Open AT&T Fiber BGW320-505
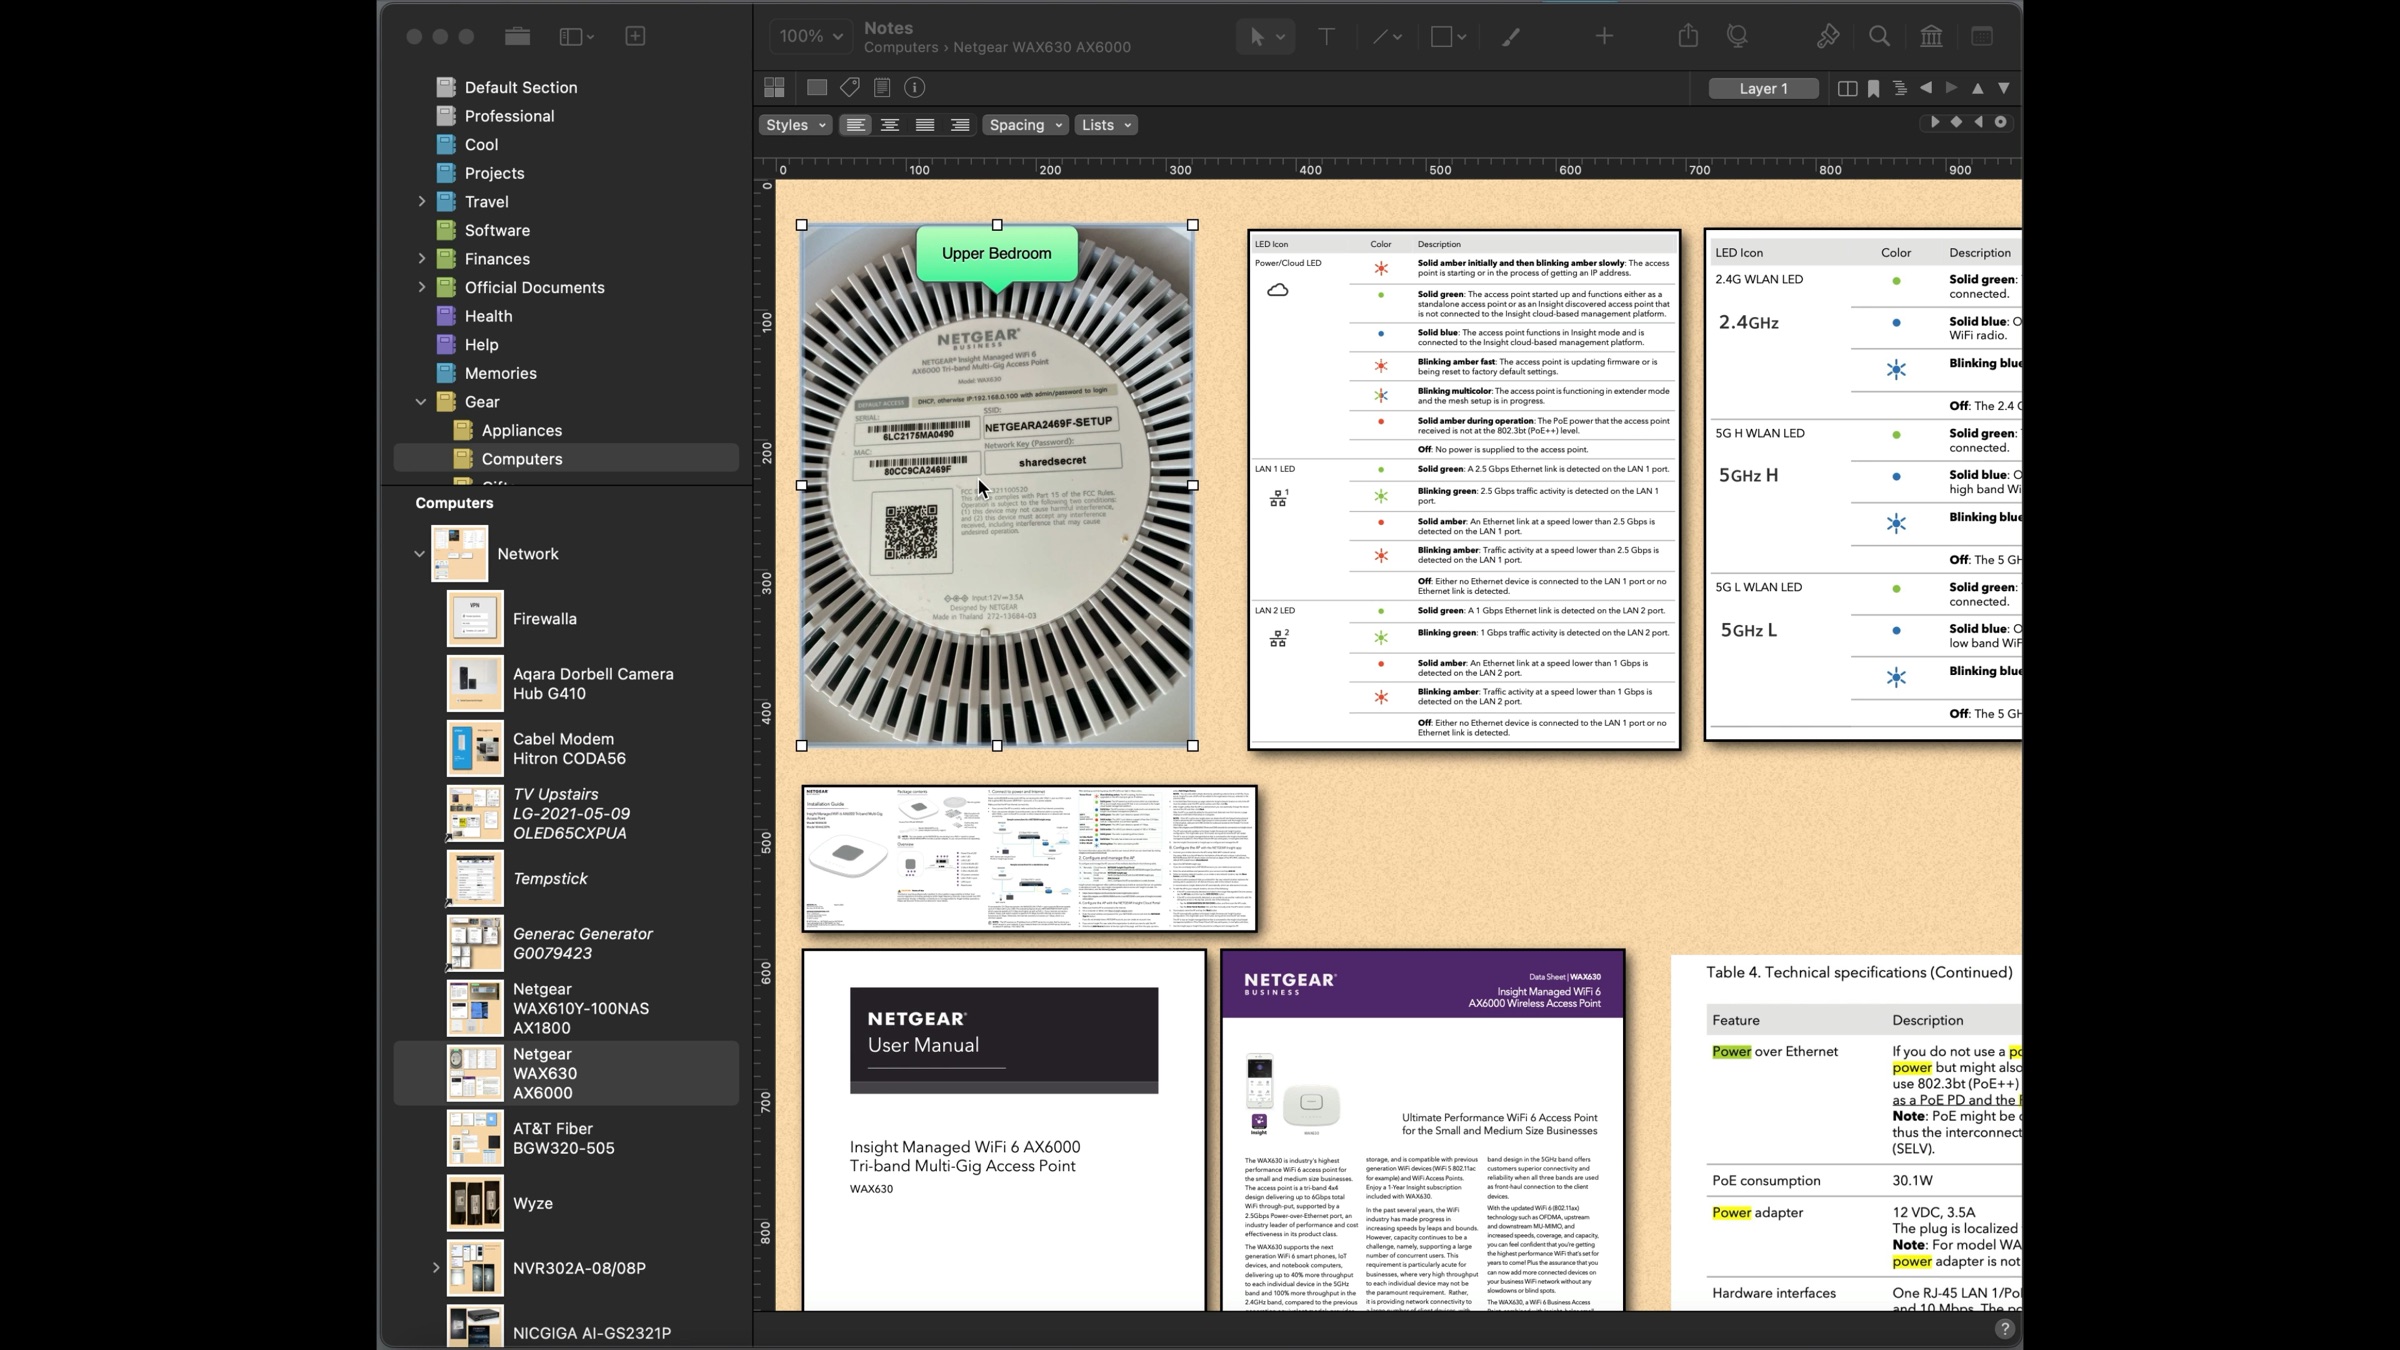The height and width of the screenshot is (1350, 2400). point(566,1138)
